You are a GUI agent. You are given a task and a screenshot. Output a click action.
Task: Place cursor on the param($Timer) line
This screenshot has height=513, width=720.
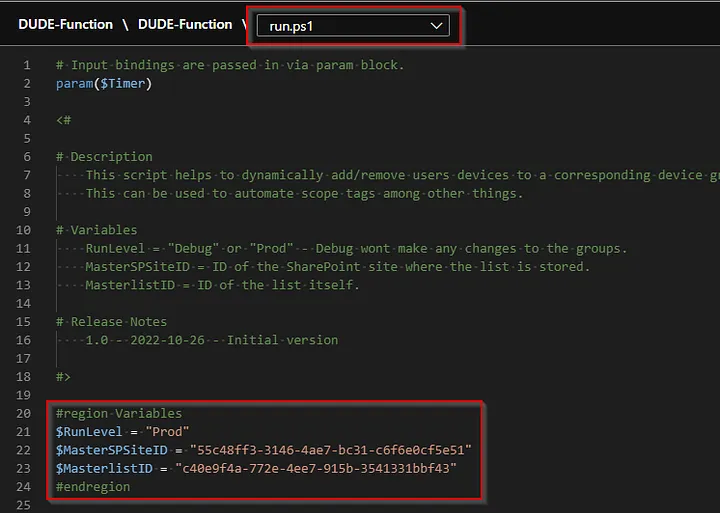pyautogui.click(x=103, y=84)
